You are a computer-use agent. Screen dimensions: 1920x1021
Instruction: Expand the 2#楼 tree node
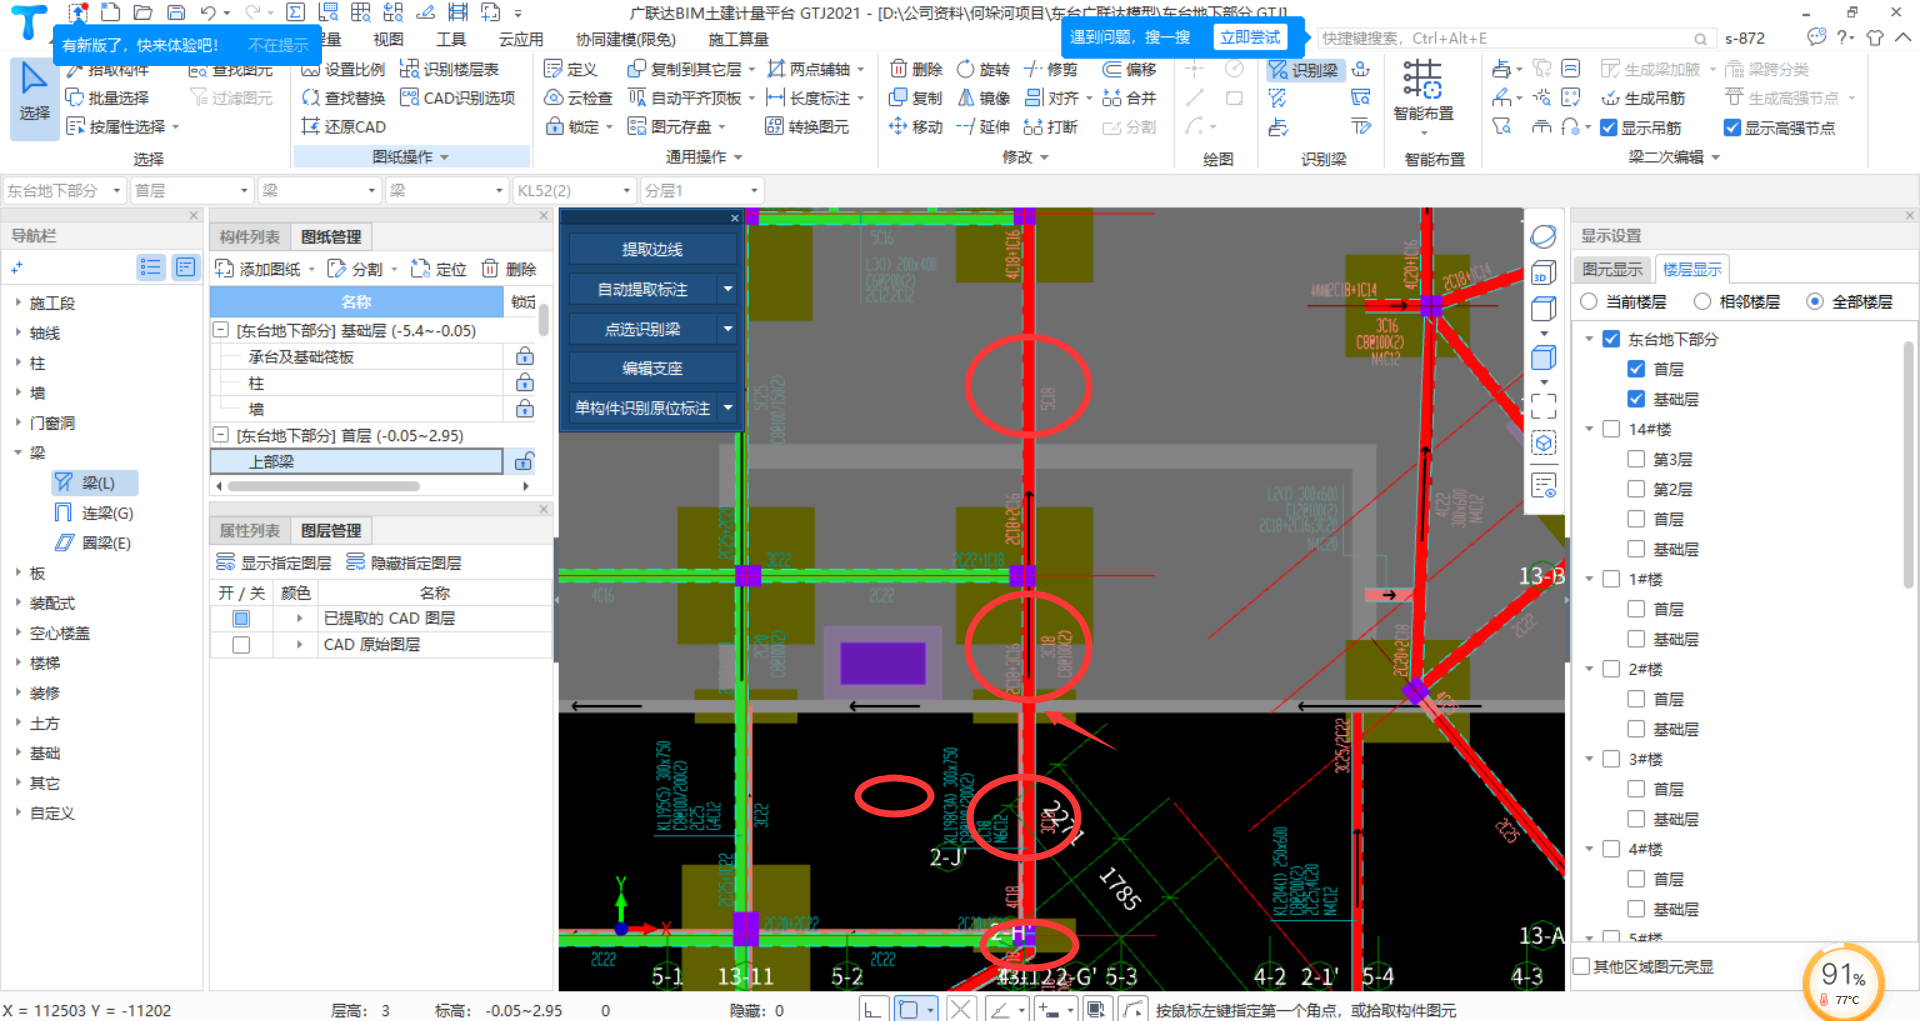(1589, 669)
